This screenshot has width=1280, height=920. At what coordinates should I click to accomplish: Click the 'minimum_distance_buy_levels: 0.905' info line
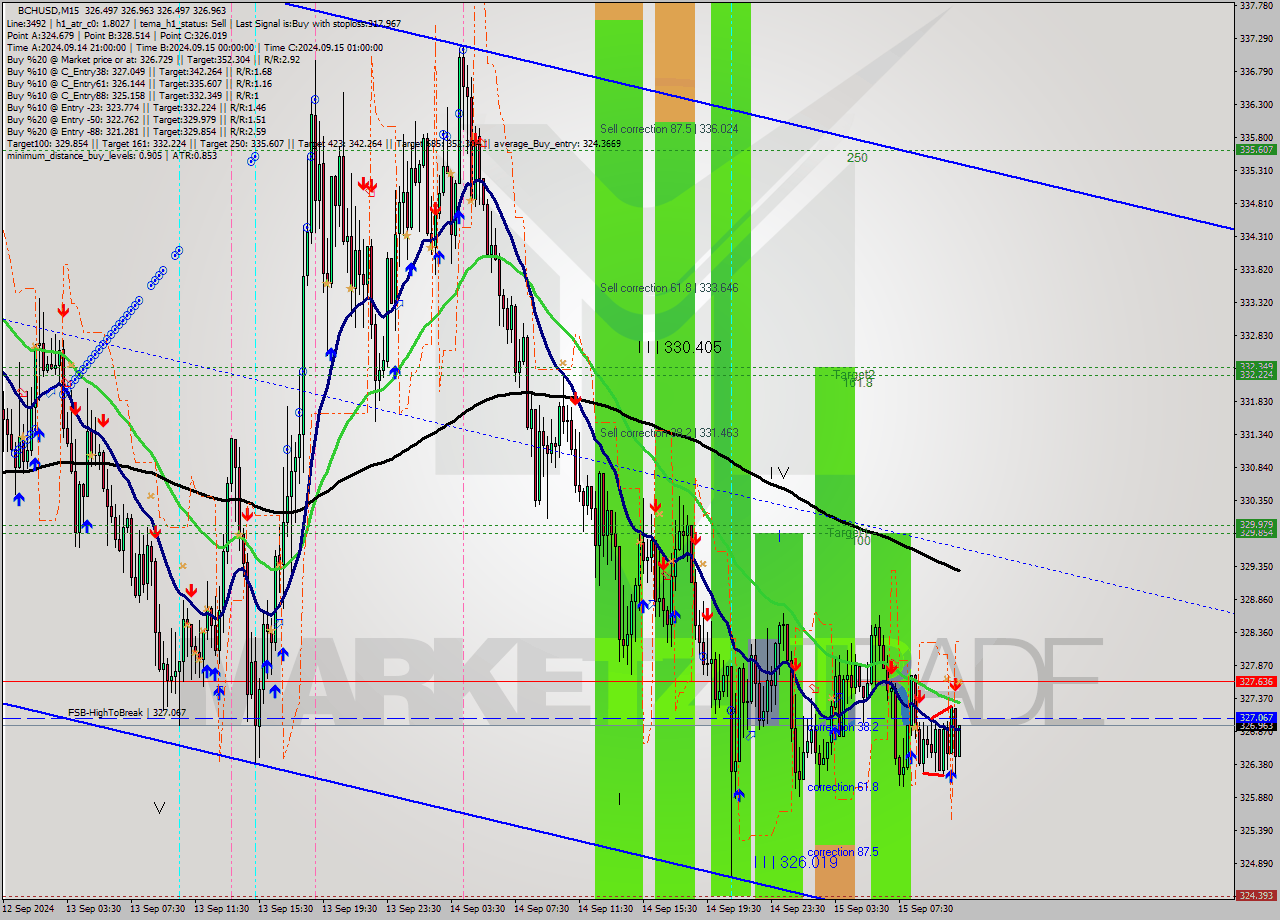[x=111, y=155]
